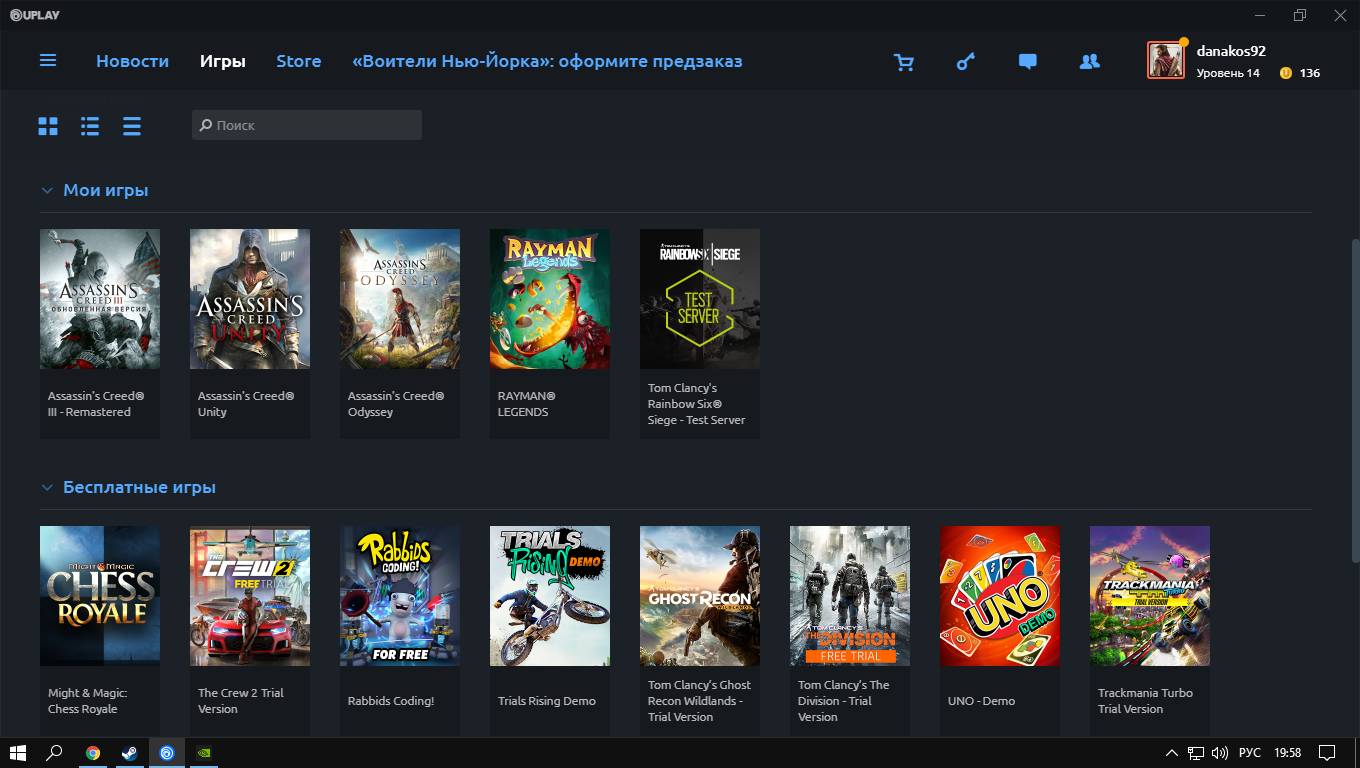The width and height of the screenshot is (1360, 768).
Task: Open the notification center icon
Action: tap(1327, 752)
